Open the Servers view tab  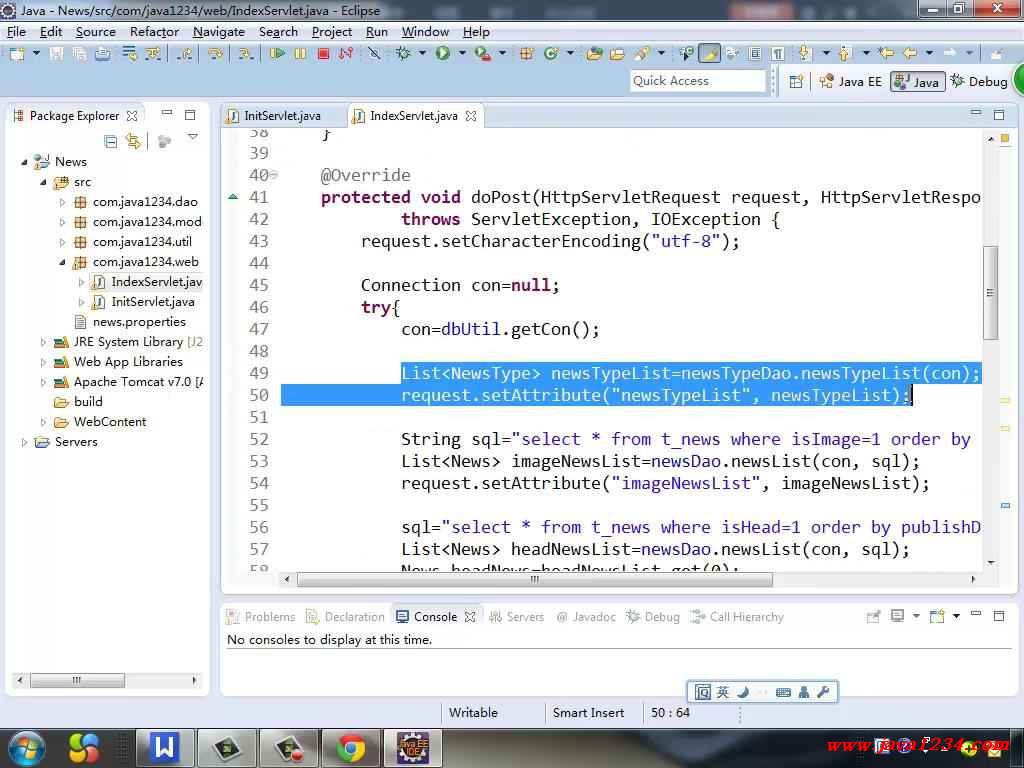point(517,617)
